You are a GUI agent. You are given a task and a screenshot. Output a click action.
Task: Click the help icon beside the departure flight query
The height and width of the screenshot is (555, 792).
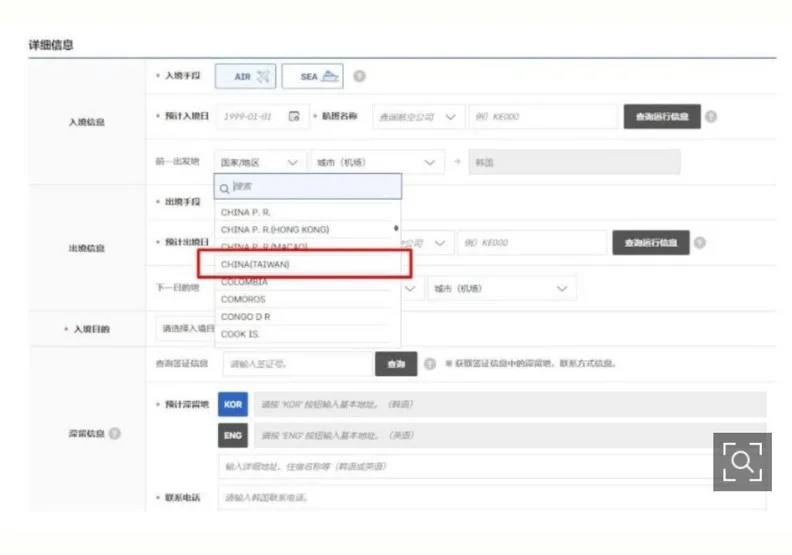pyautogui.click(x=700, y=243)
